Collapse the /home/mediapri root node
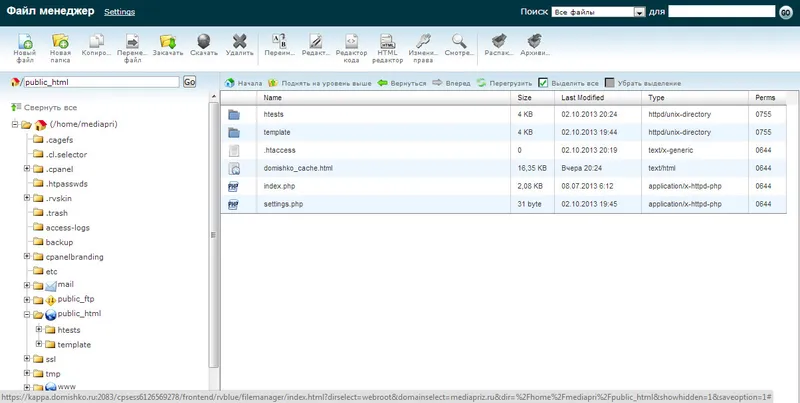 (15, 124)
